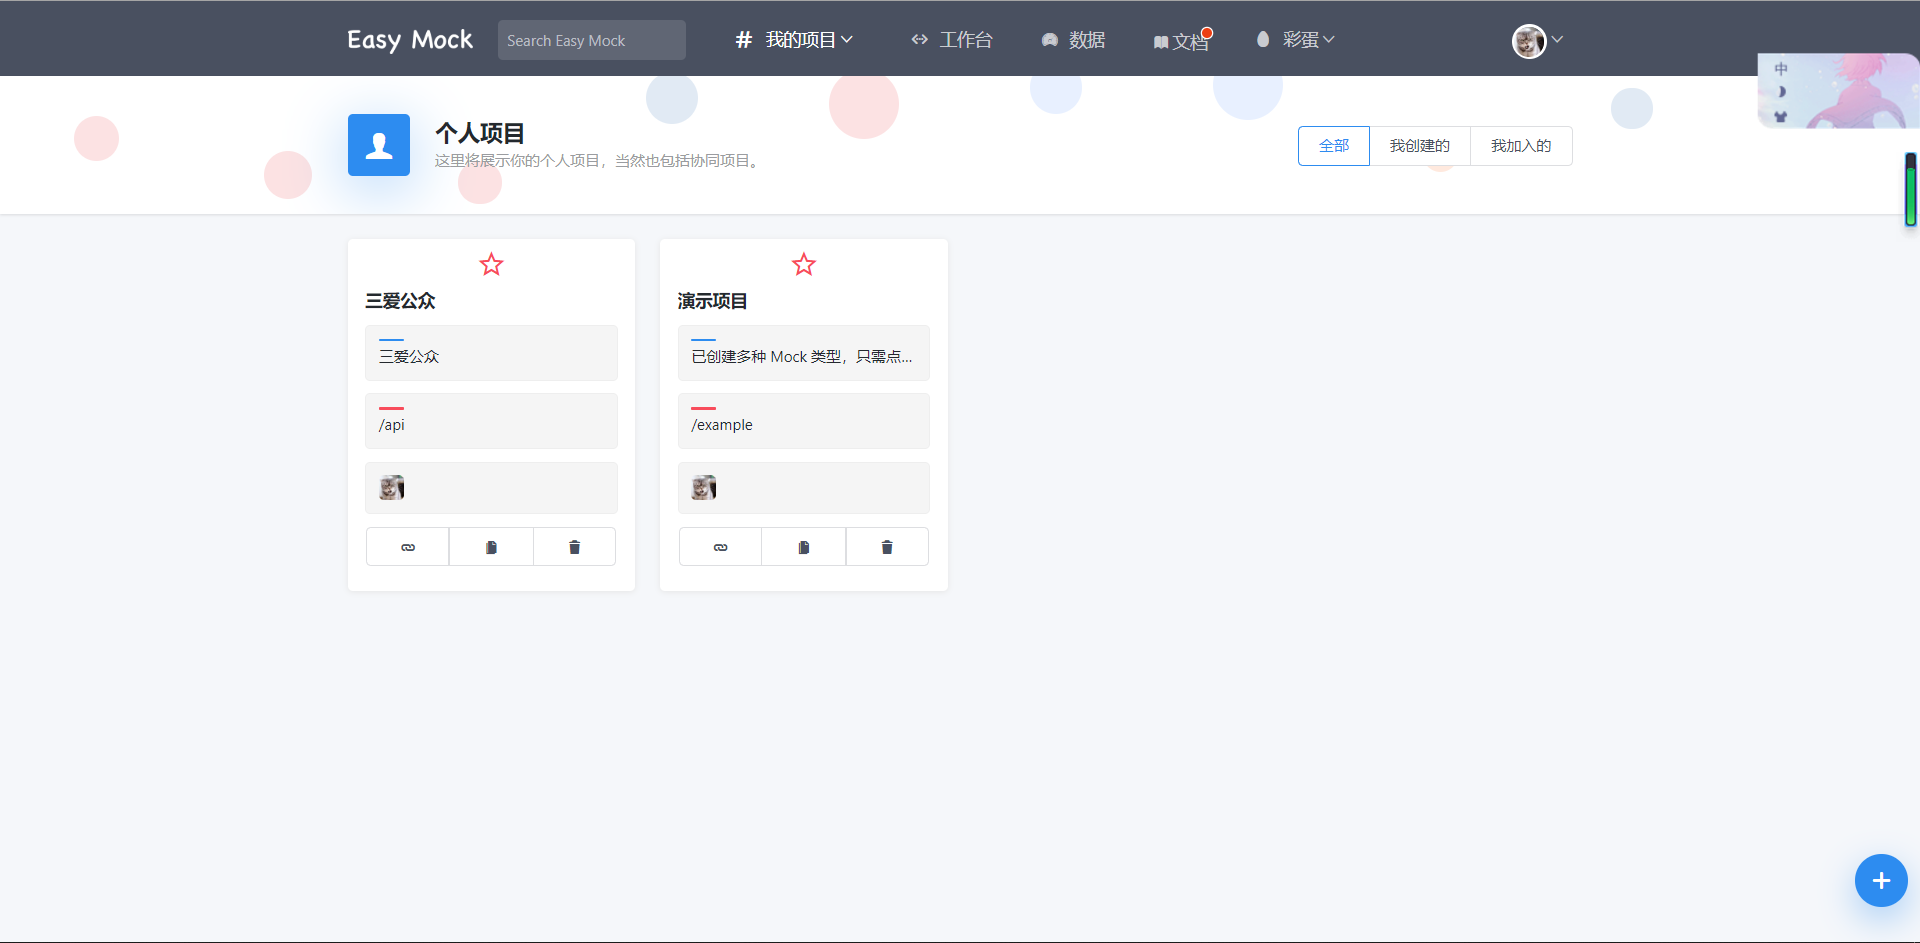Open the 我的项目 dropdown menu
The height and width of the screenshot is (943, 1920).
click(794, 40)
